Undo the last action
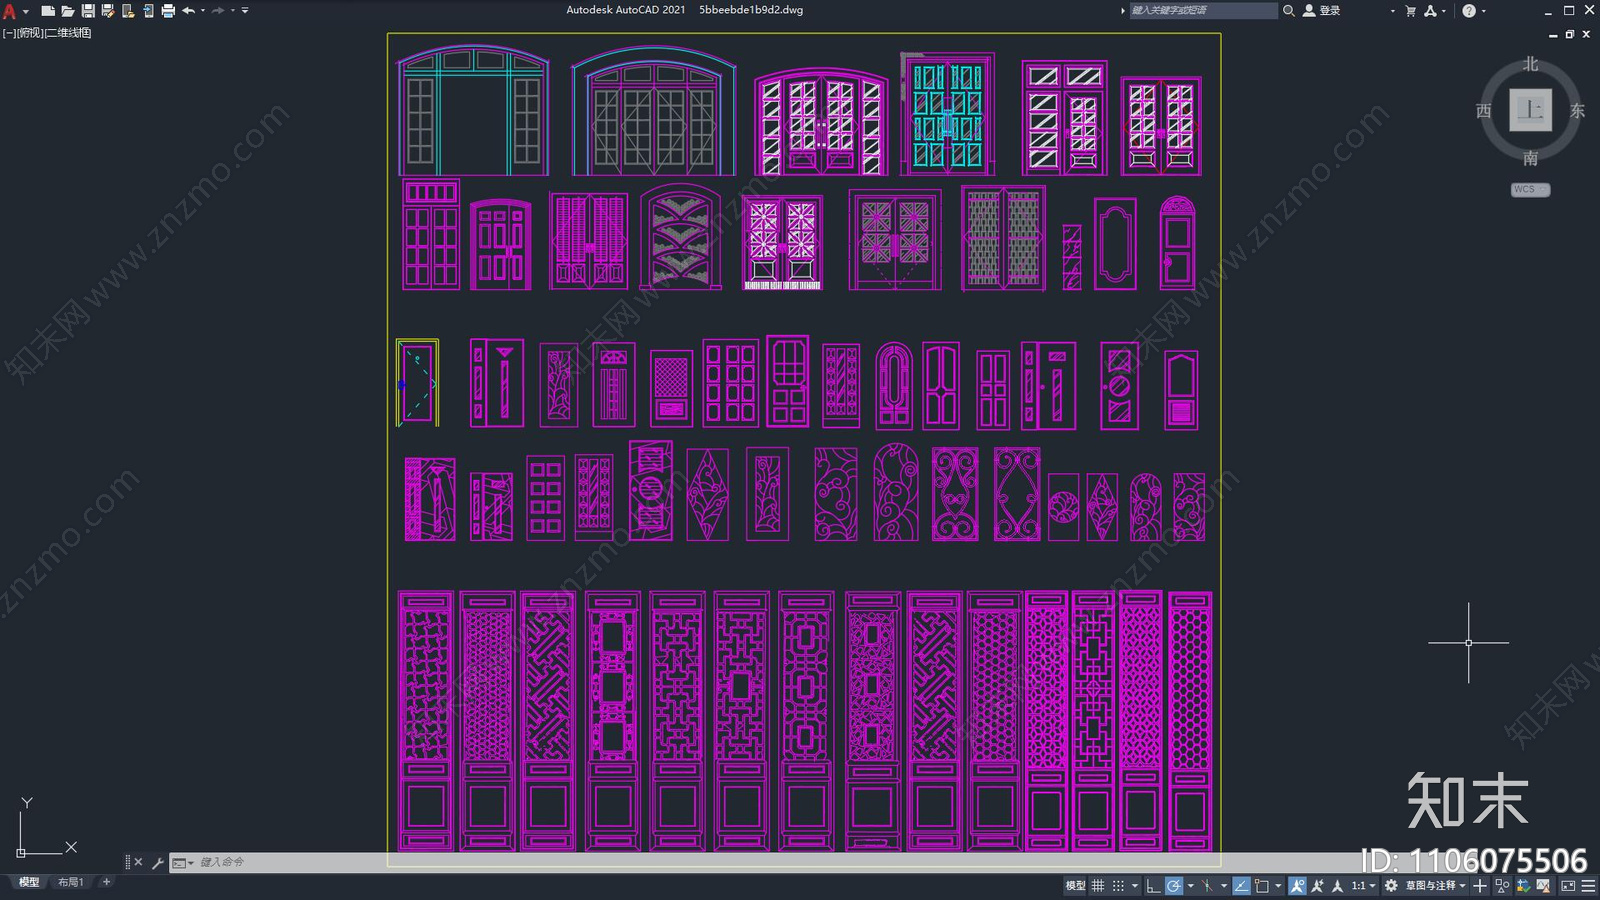The image size is (1600, 900). tap(188, 11)
